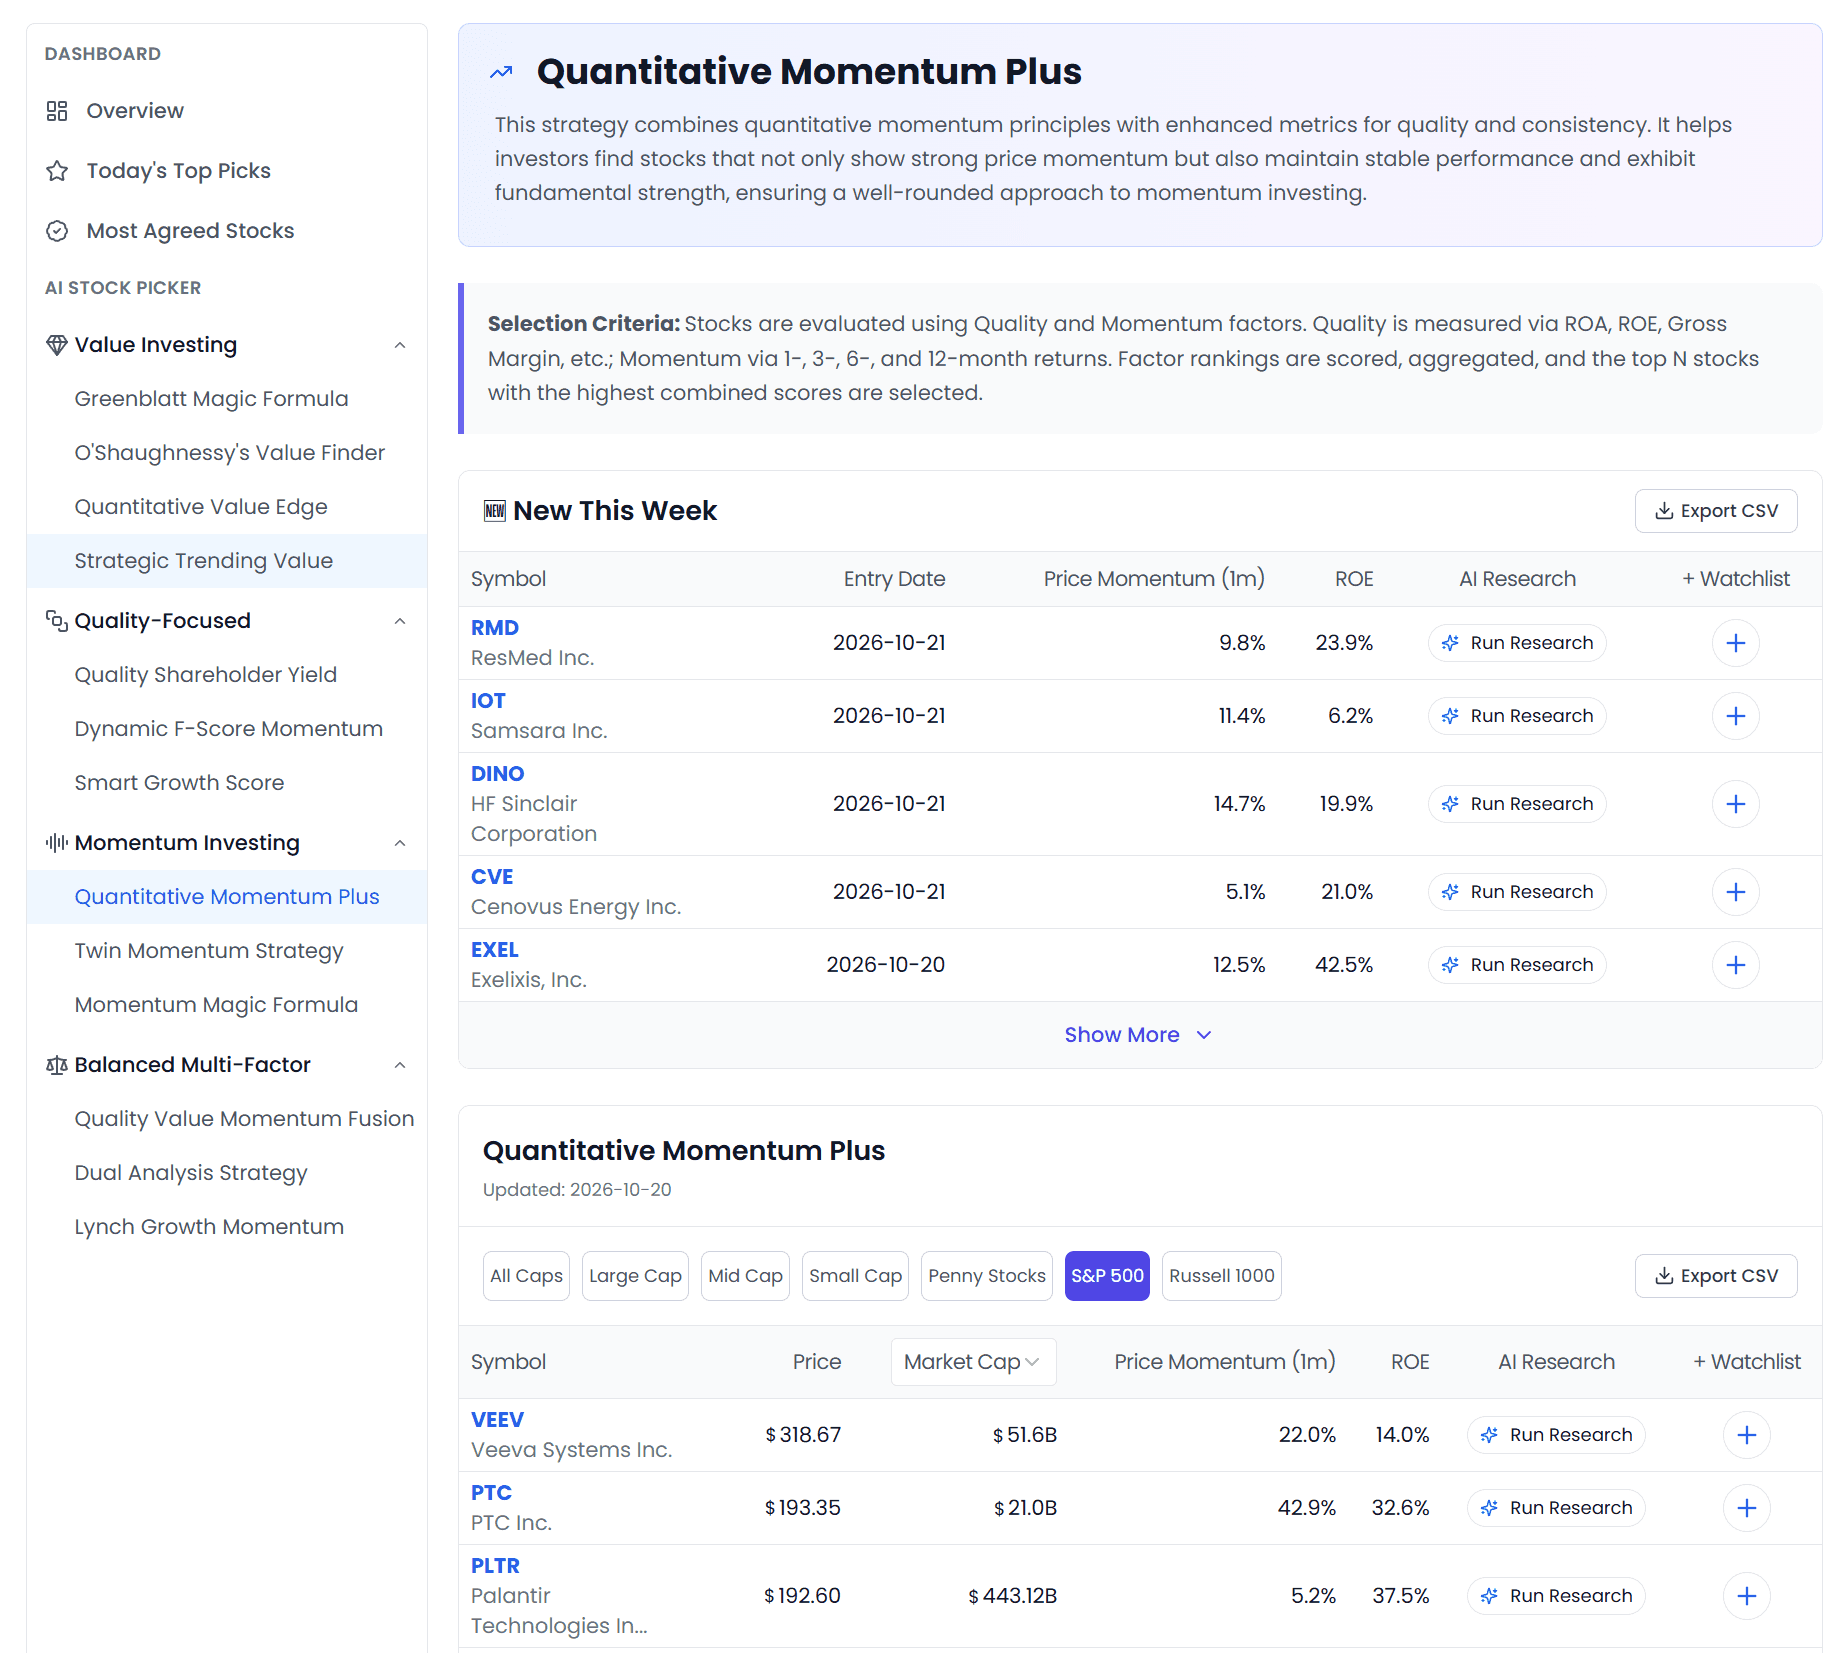
Task: Open the EXEL ticker link
Action: coord(495,950)
